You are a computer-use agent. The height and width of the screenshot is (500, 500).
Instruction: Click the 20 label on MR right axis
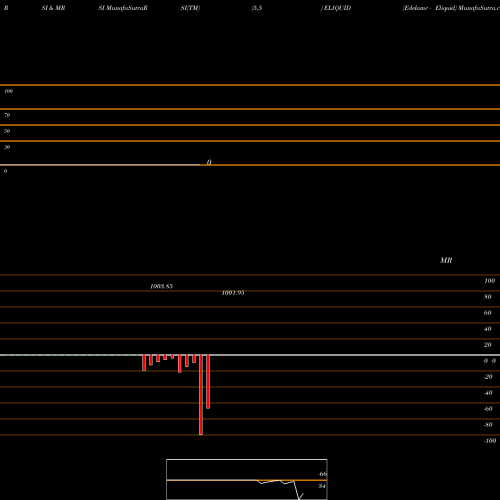pos(488,345)
